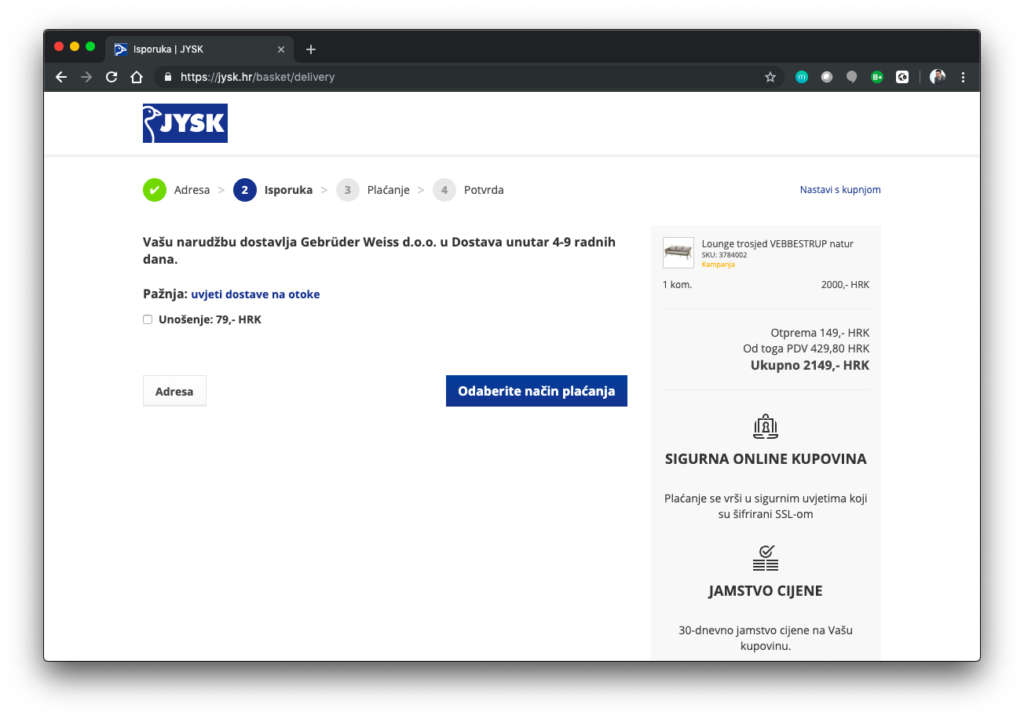Open a new browser tab
1024x719 pixels.
click(311, 49)
